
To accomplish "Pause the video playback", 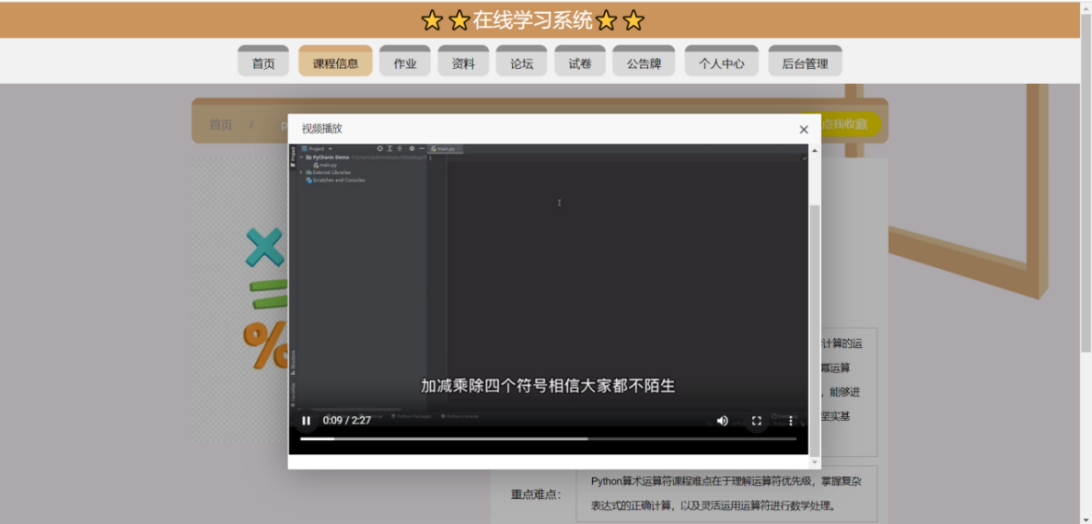I will click(306, 421).
